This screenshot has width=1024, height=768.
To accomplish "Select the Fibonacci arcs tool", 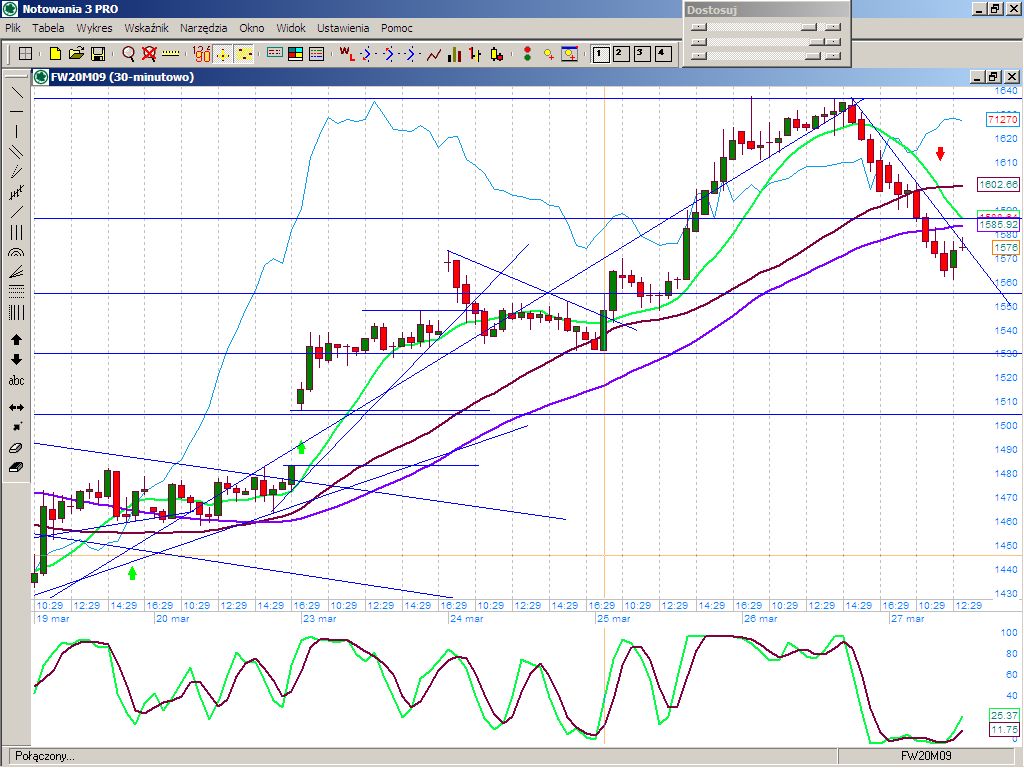I will 16,253.
